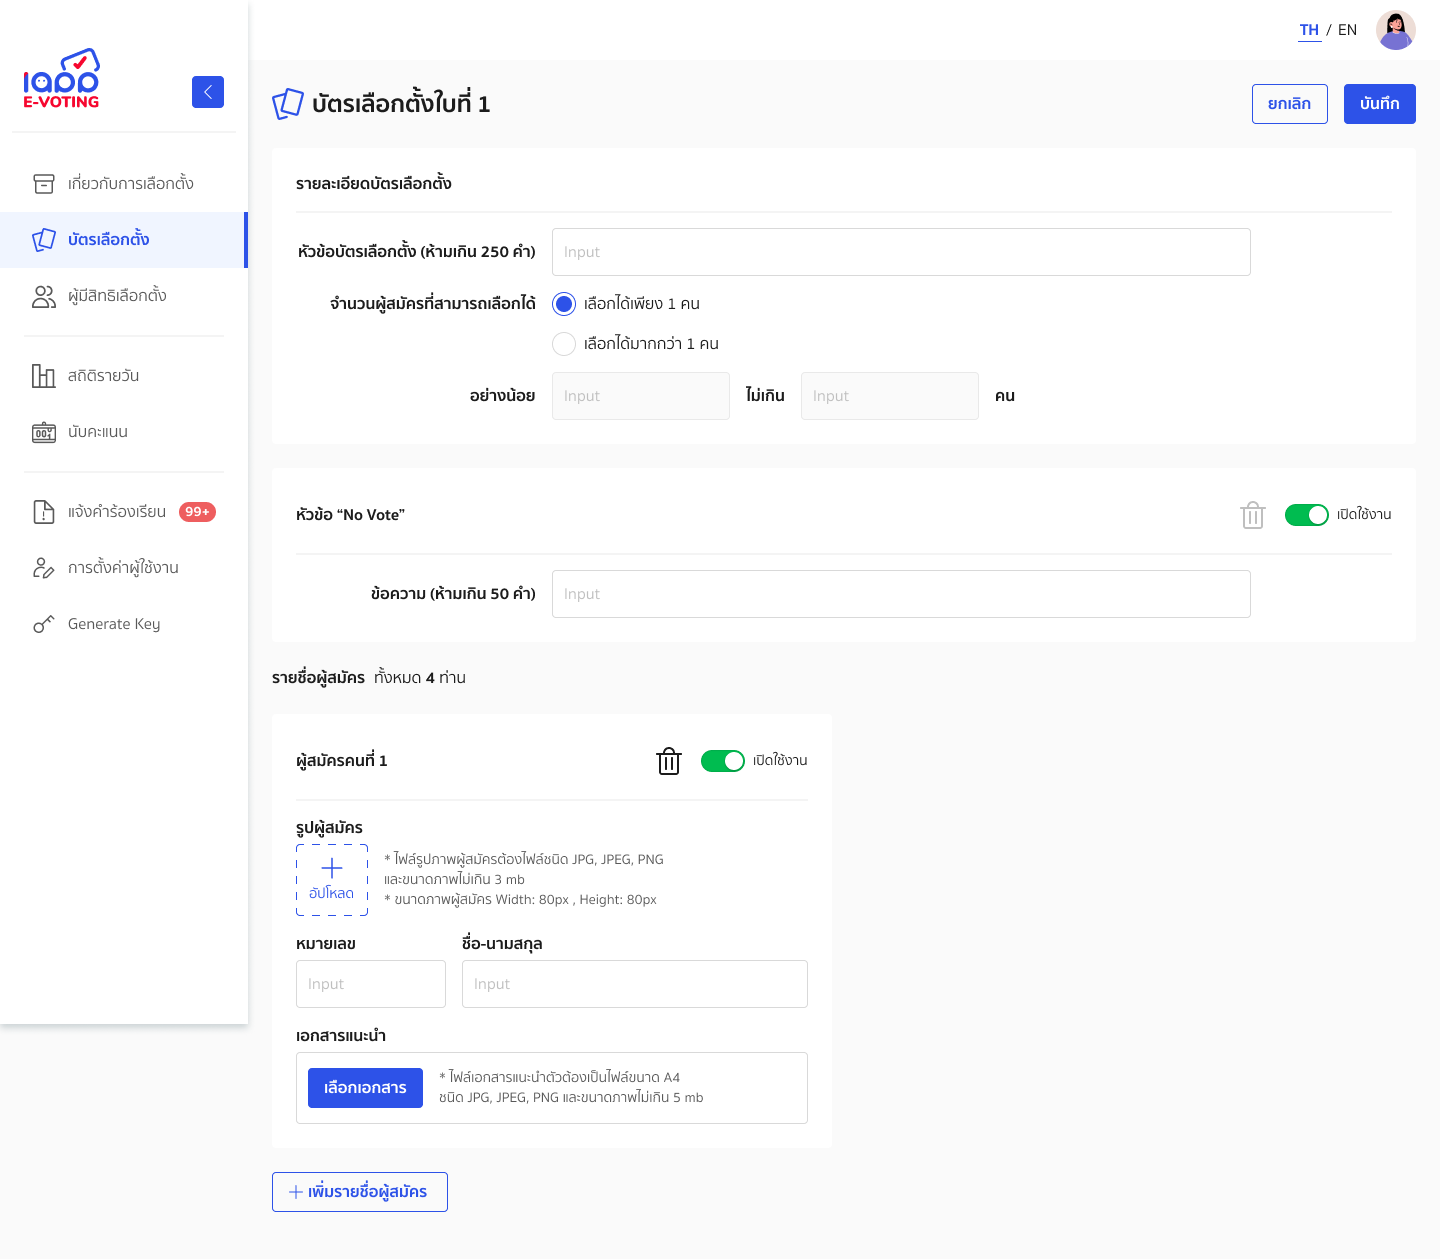Click the ballot cards icon in sidebar
This screenshot has width=1440, height=1259.
[x=44, y=240]
